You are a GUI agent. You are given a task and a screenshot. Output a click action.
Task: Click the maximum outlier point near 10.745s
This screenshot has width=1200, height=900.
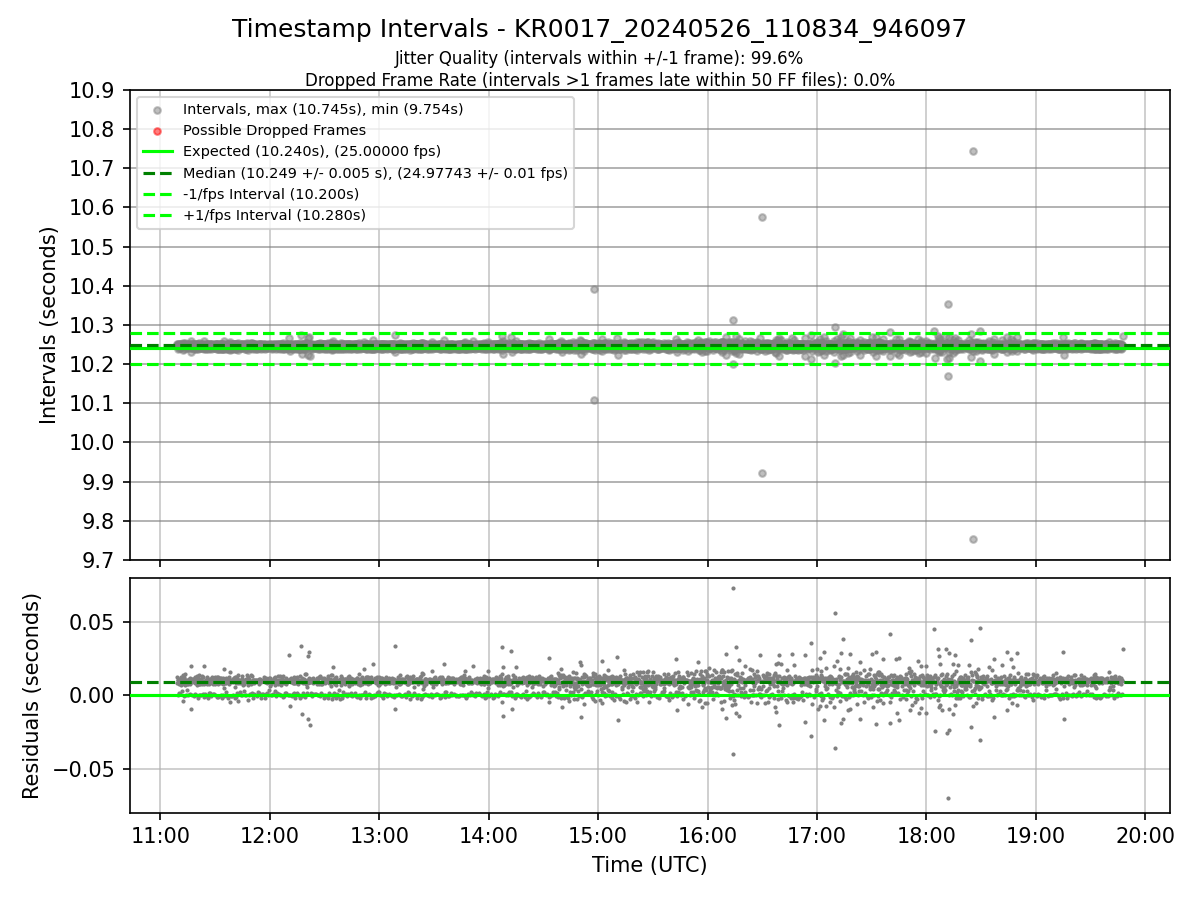[973, 151]
